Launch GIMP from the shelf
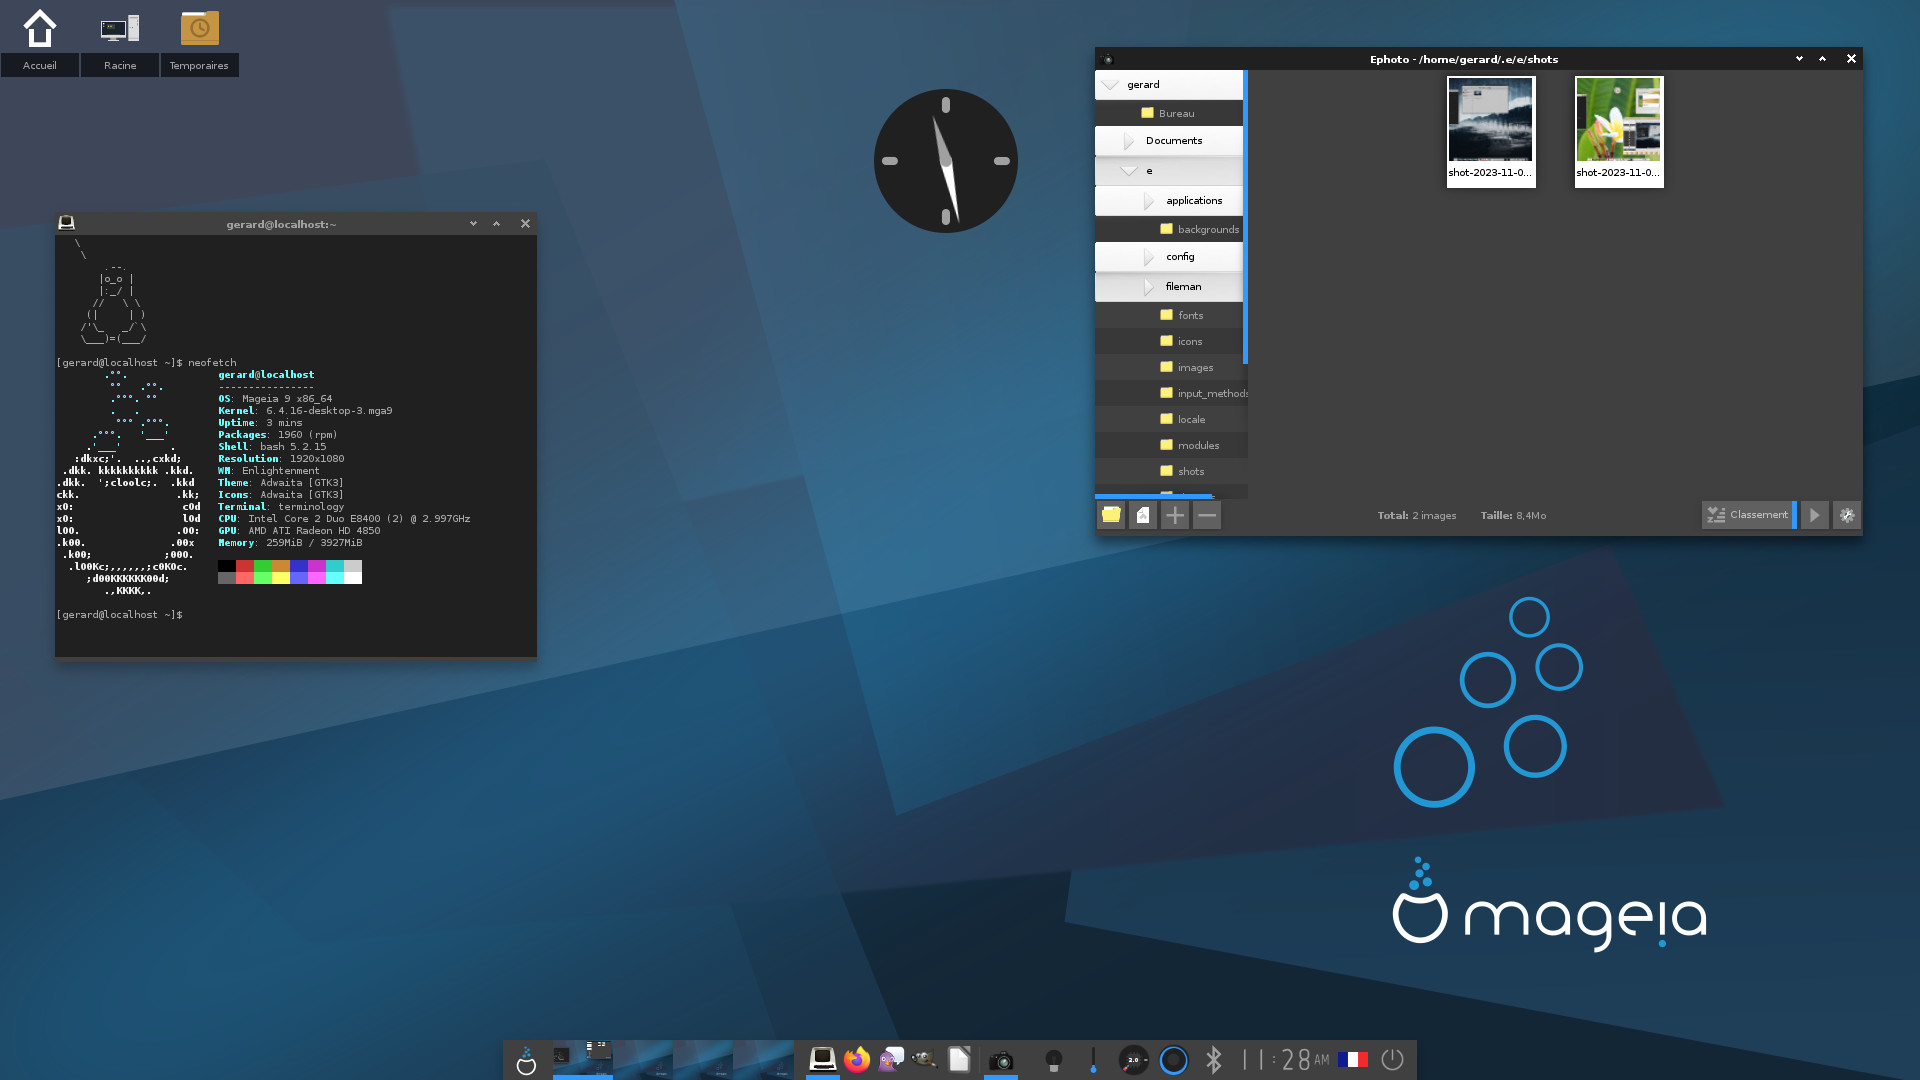The width and height of the screenshot is (1920, 1080). pyautogui.click(x=925, y=1059)
